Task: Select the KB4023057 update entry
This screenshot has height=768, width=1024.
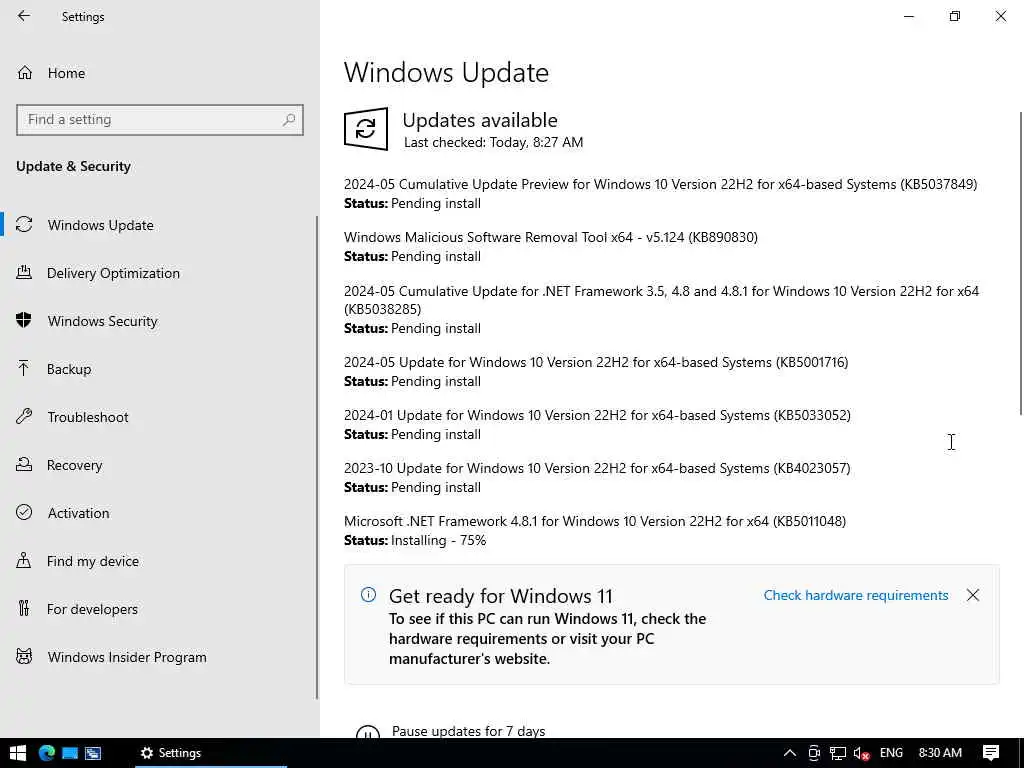Action: [x=597, y=468]
